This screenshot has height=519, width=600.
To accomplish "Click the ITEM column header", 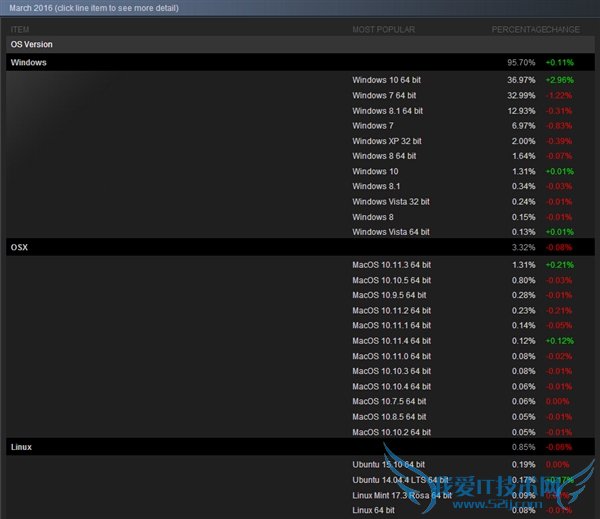I will [20, 29].
